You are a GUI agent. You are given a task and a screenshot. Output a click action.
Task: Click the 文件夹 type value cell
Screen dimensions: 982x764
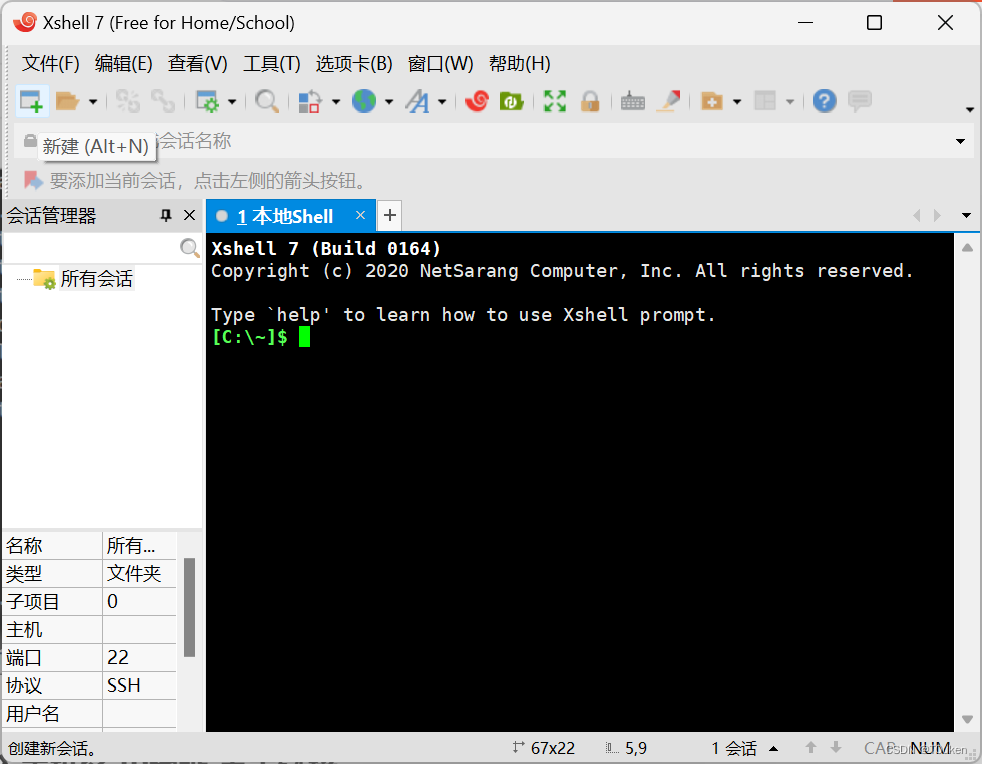coord(139,574)
